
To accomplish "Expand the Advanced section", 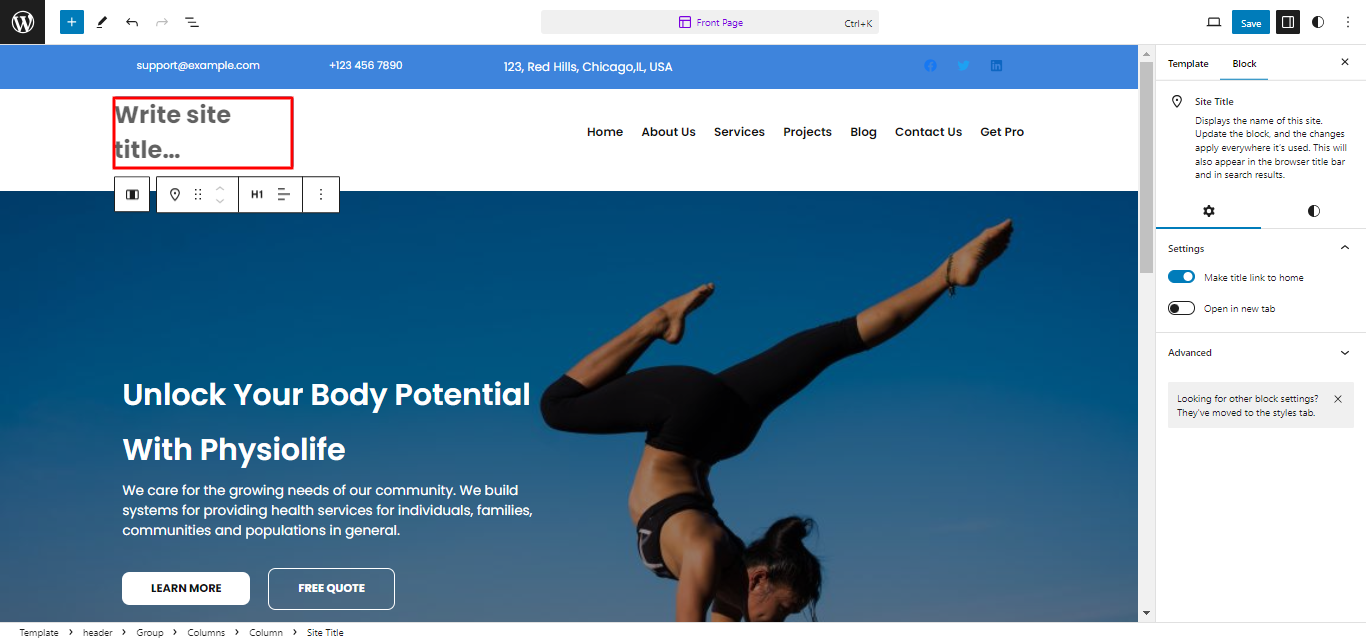I will click(1260, 353).
